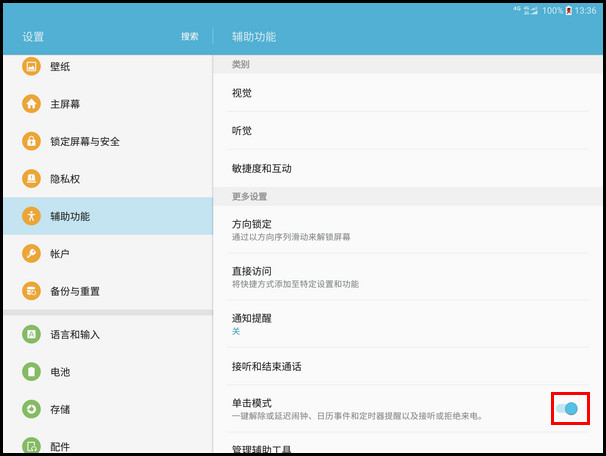The image size is (606, 456).
Task: Open 敏捷度和互动 (dexterity and interaction)
Action: coord(409,168)
